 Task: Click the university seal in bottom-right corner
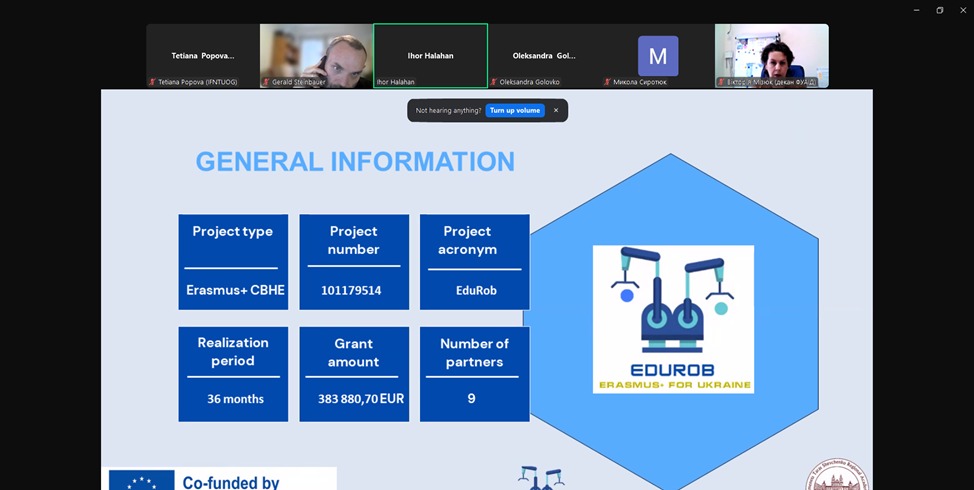point(837,476)
